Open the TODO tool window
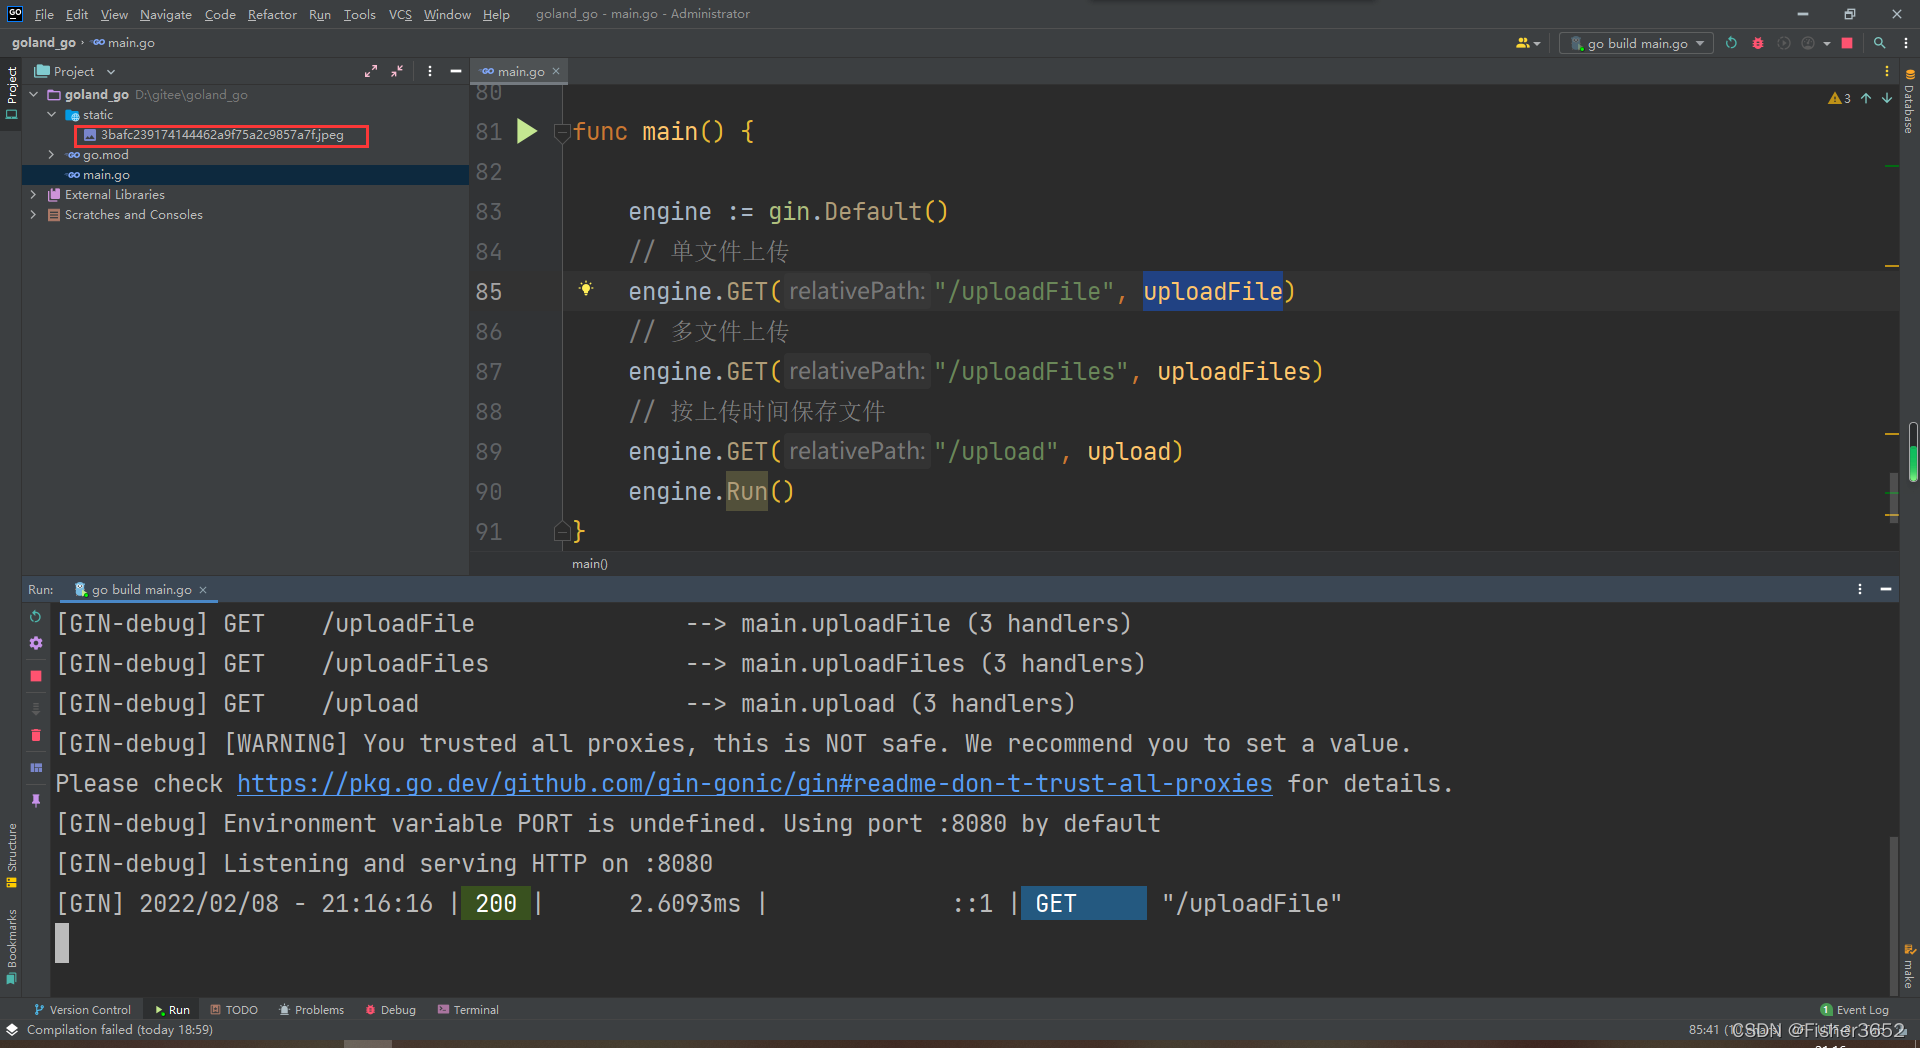This screenshot has width=1920, height=1048. pyautogui.click(x=234, y=1010)
